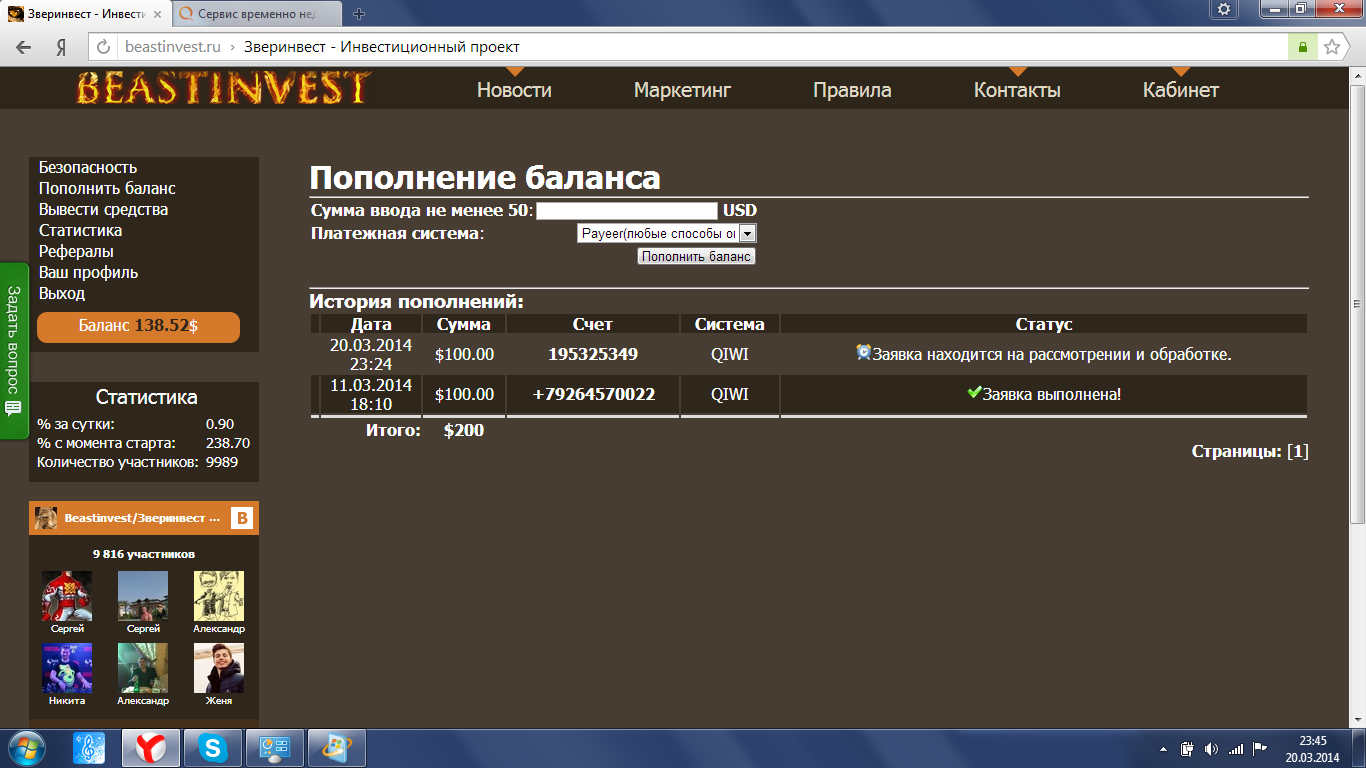Click the orange Баланс 138.52$ button
1366x768 pixels.
pos(138,326)
